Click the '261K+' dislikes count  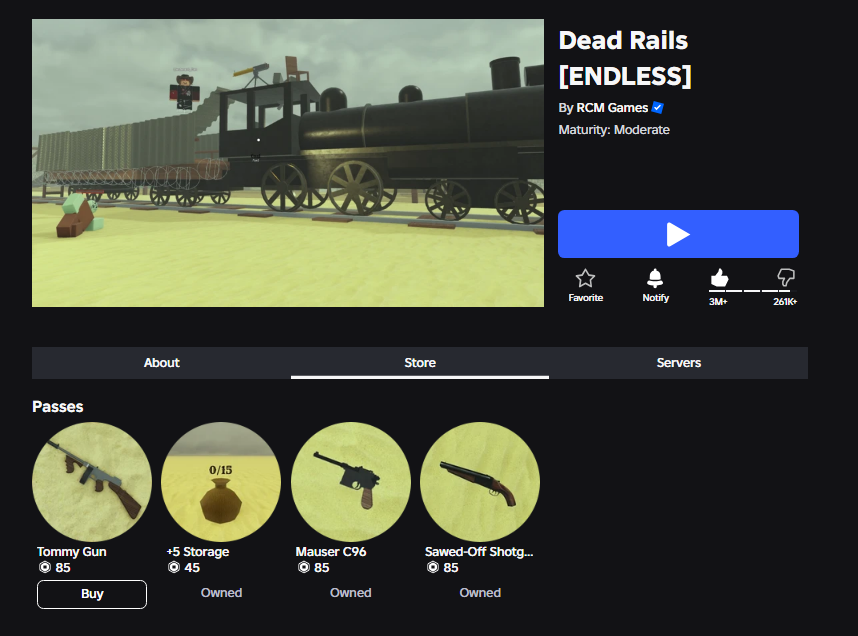click(x=785, y=302)
